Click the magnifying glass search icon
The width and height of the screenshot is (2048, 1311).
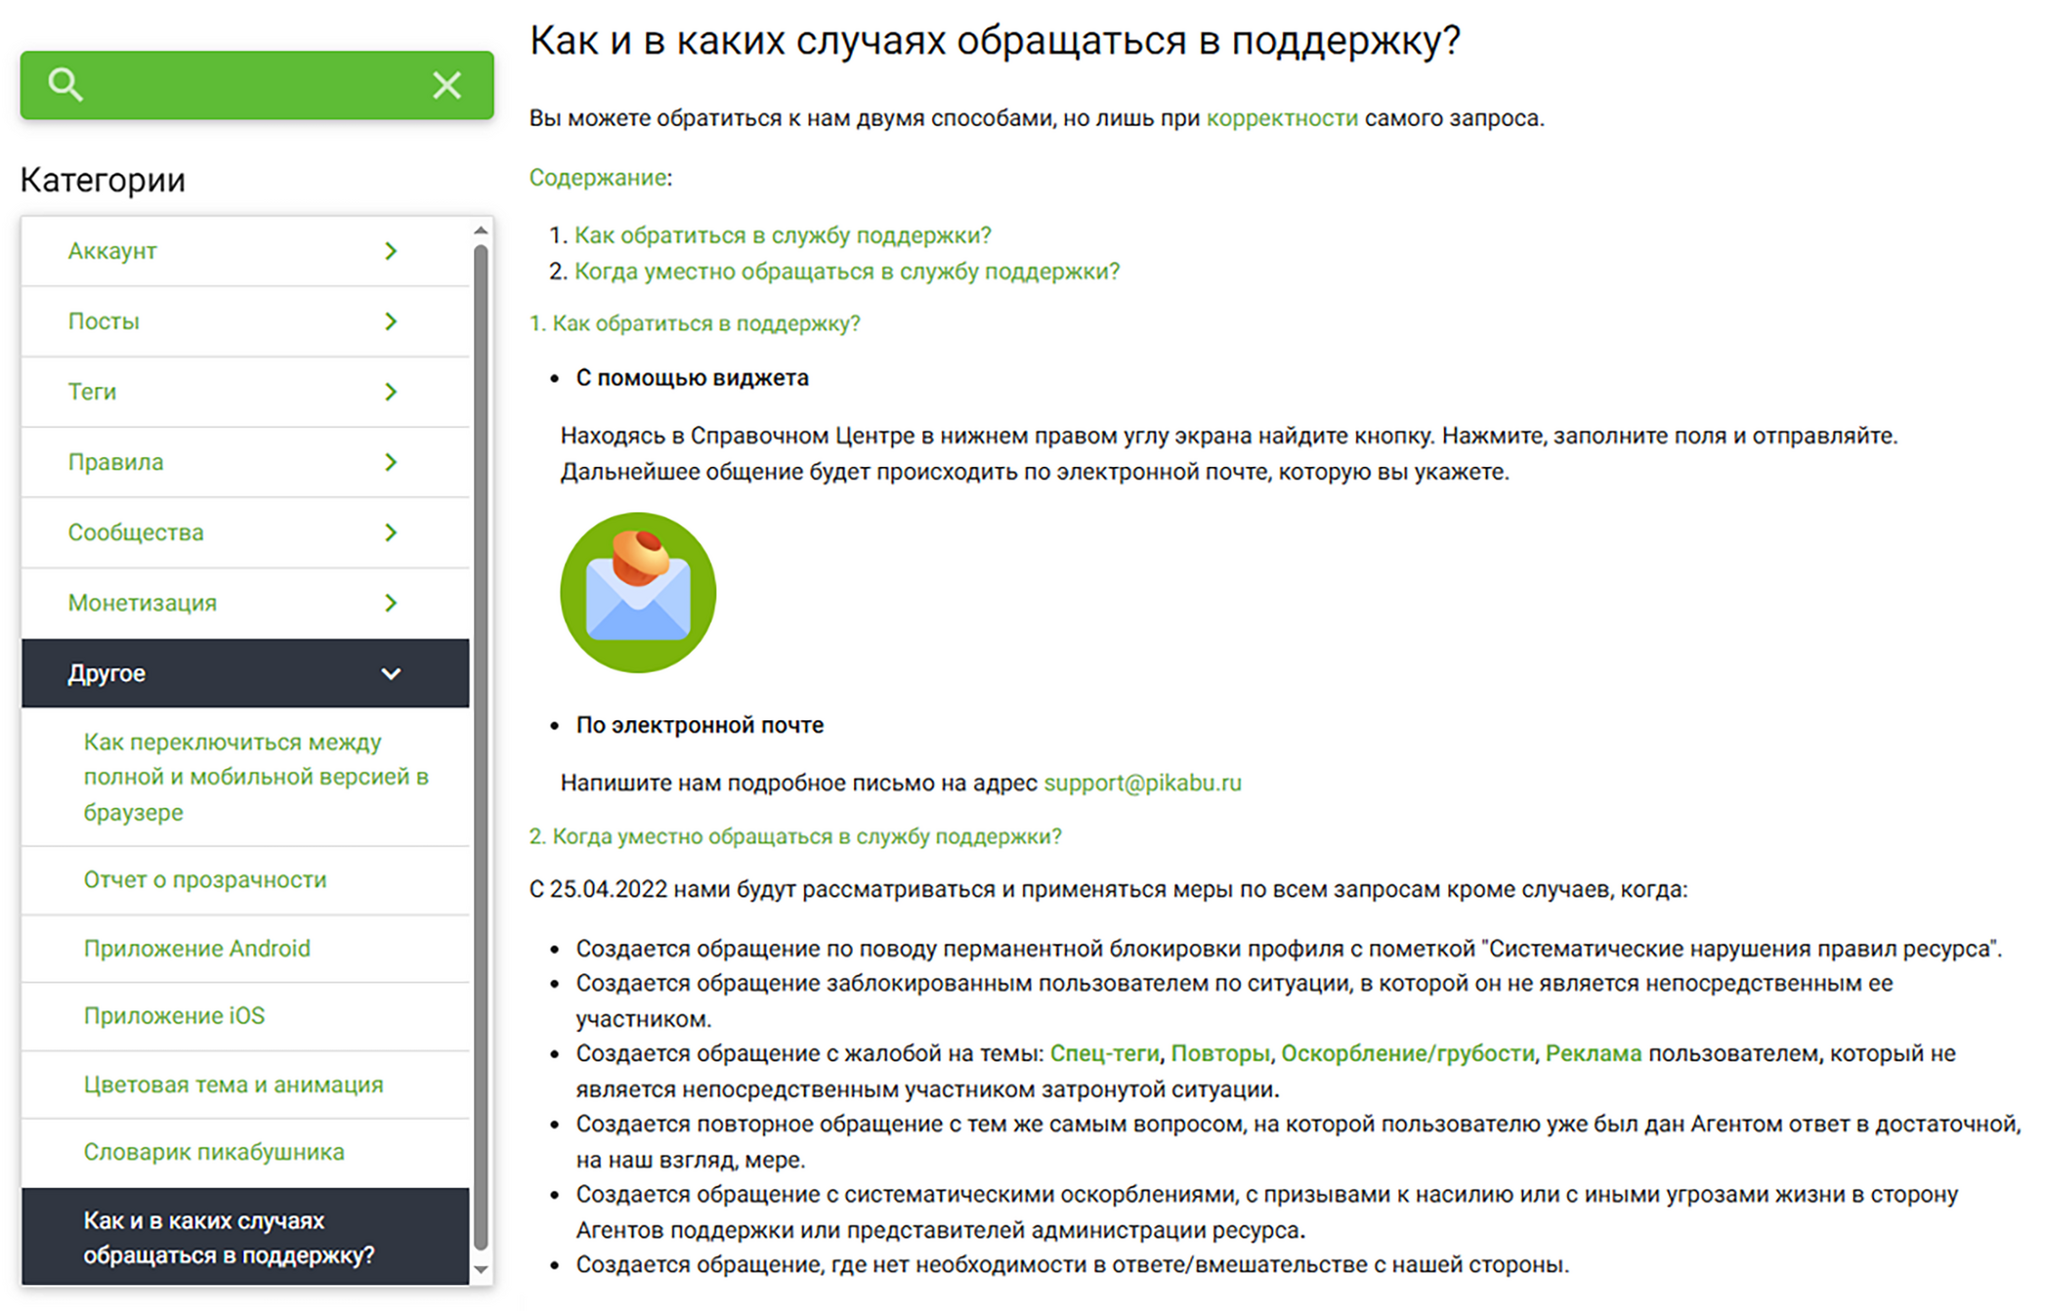(x=65, y=85)
